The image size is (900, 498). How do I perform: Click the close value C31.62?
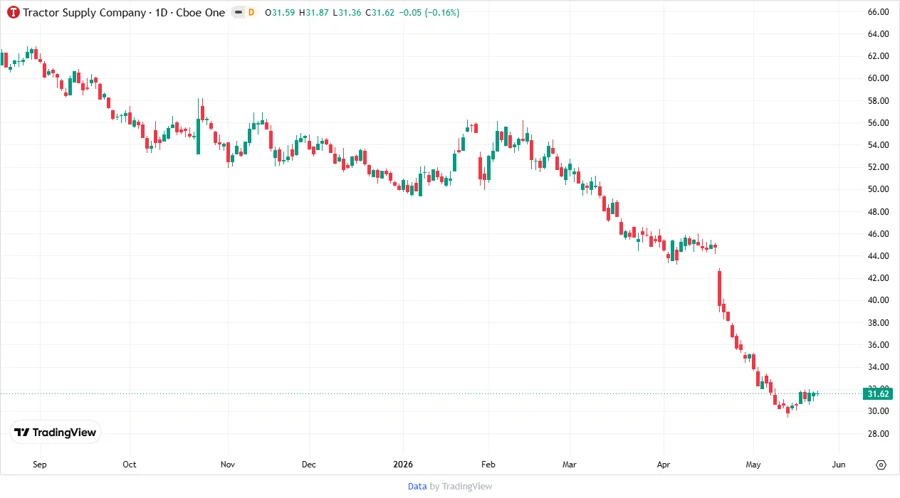coord(380,13)
